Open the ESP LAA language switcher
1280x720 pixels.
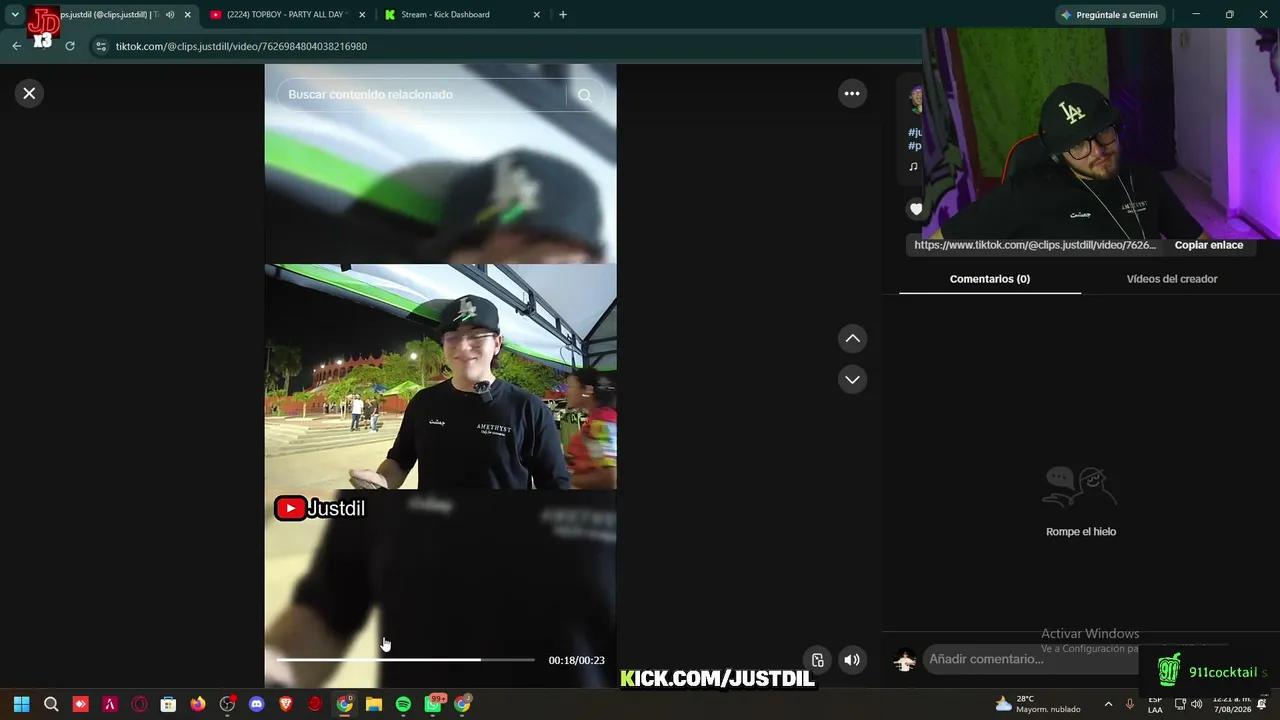click(x=1155, y=704)
